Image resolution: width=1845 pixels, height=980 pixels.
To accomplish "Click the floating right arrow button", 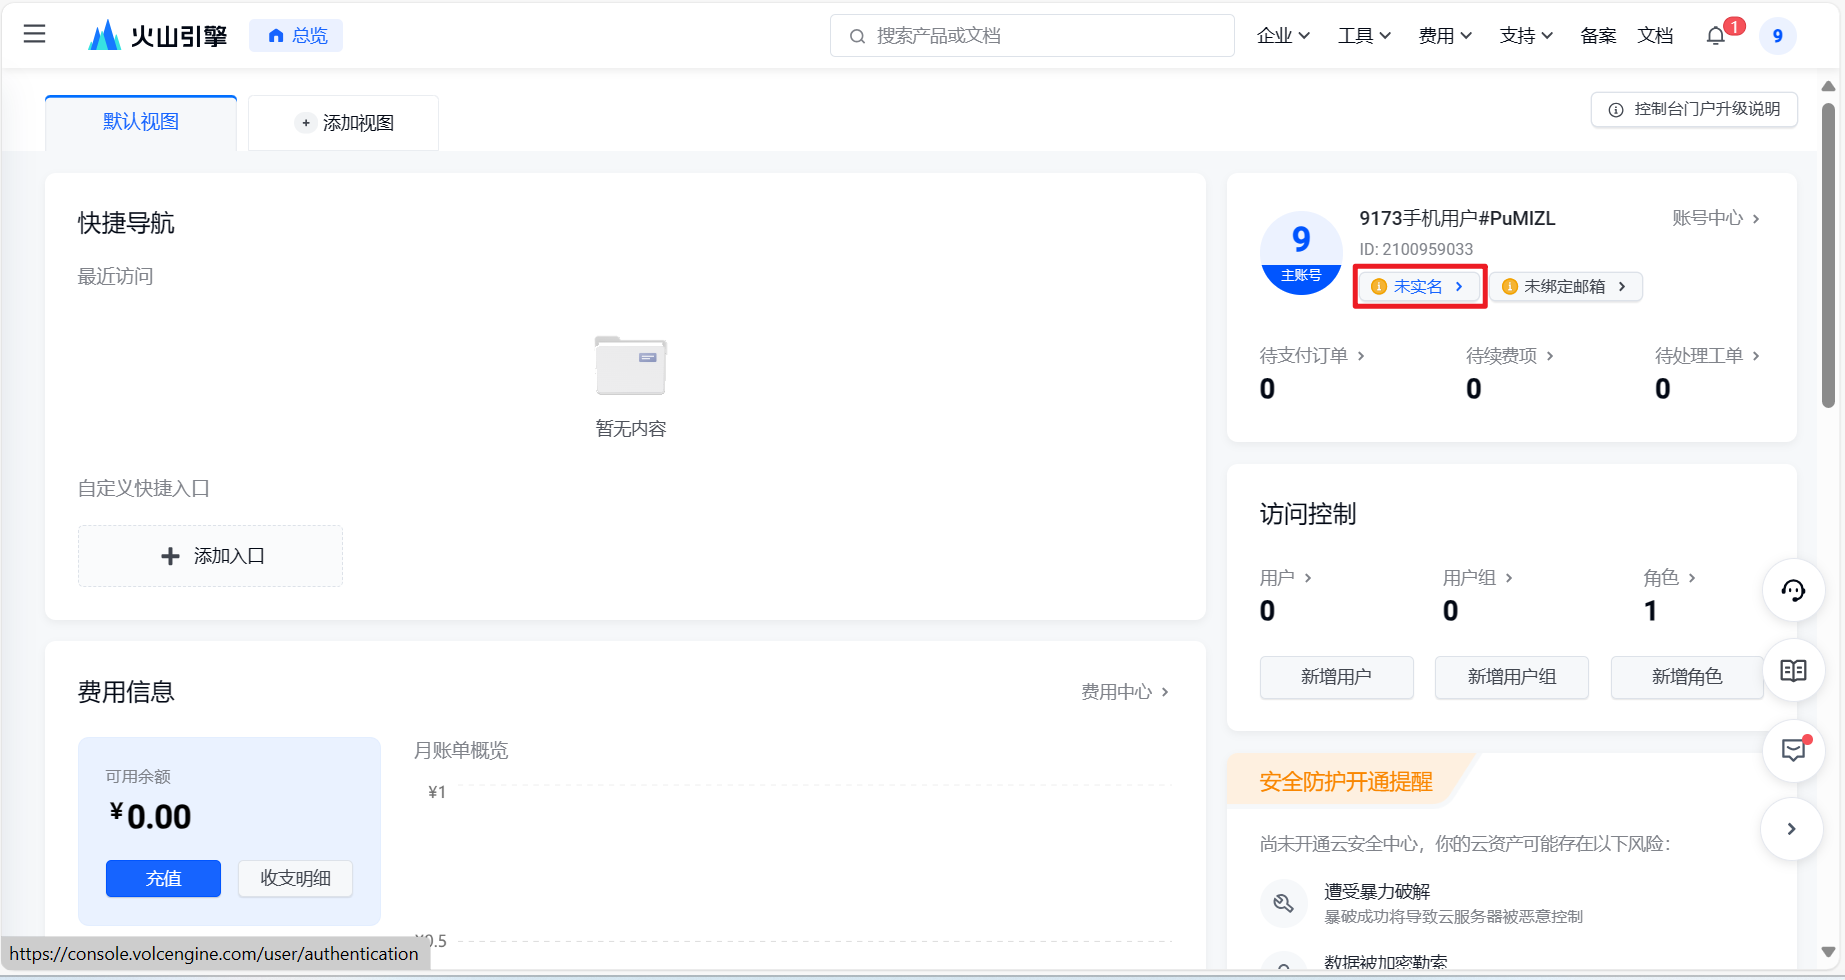I will pos(1791,829).
